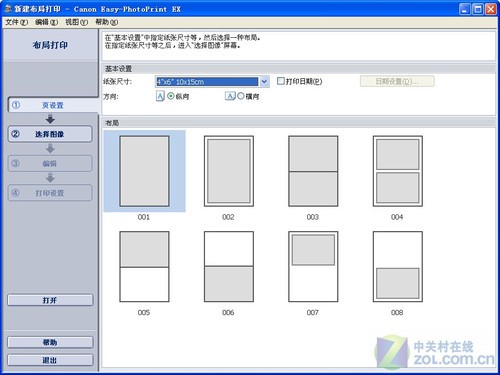
Task: Click the 001 layout label
Action: coord(144,217)
